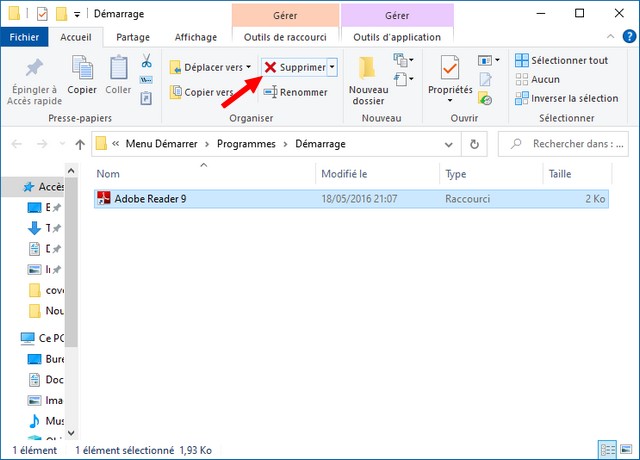Collapse the ribbon with the chevron
Screen dimensions: 640x460
click(x=610, y=36)
